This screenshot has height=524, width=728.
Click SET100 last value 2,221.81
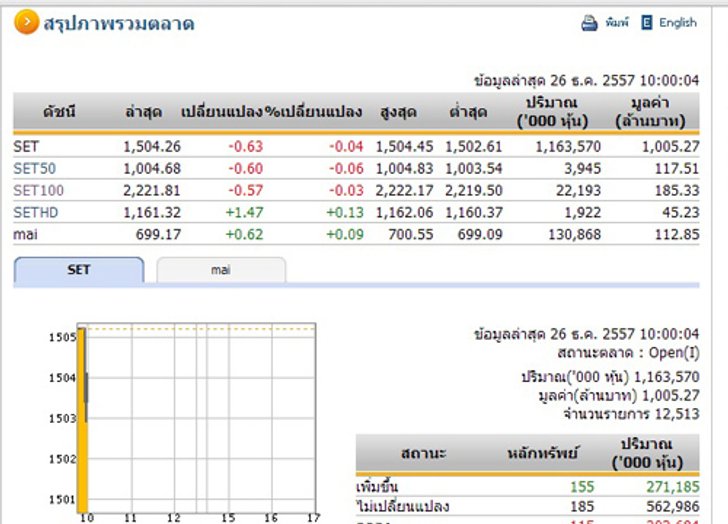(152, 190)
